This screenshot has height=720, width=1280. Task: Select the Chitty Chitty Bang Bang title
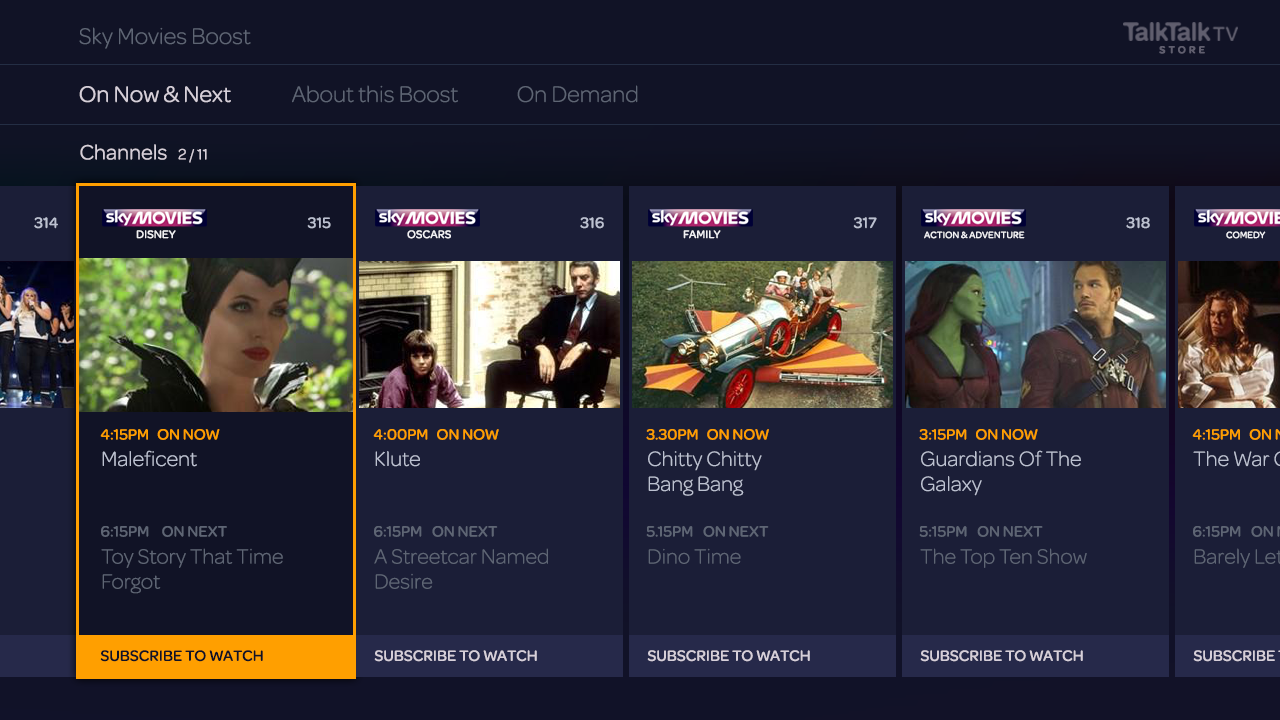704,472
